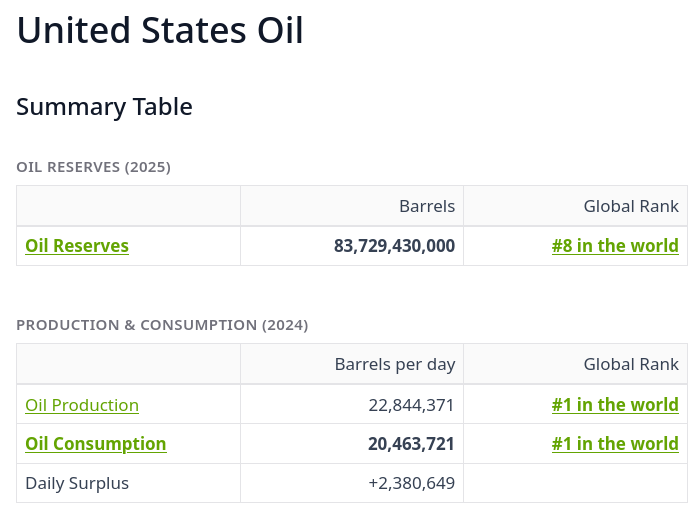Select the 22,844,371 production value
Image resolution: width=698 pixels, height=511 pixels.
pyautogui.click(x=412, y=405)
